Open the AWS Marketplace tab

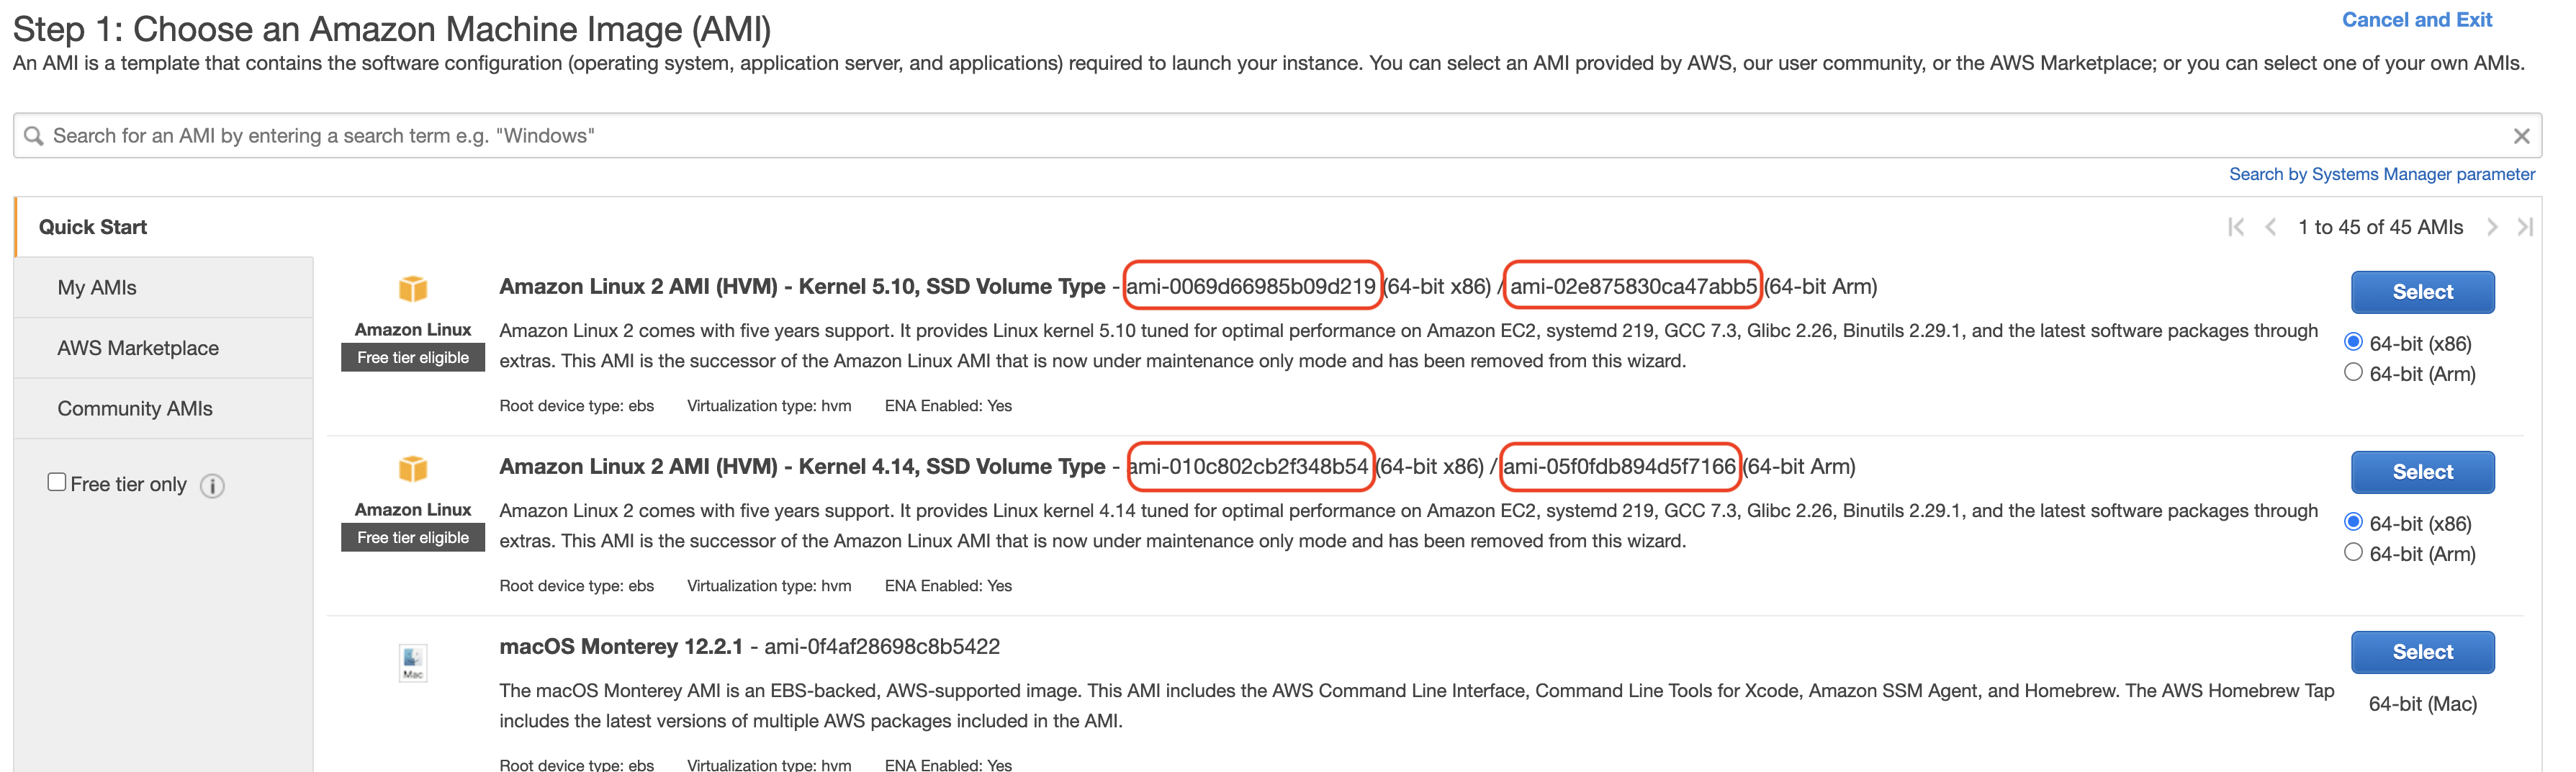pos(164,348)
